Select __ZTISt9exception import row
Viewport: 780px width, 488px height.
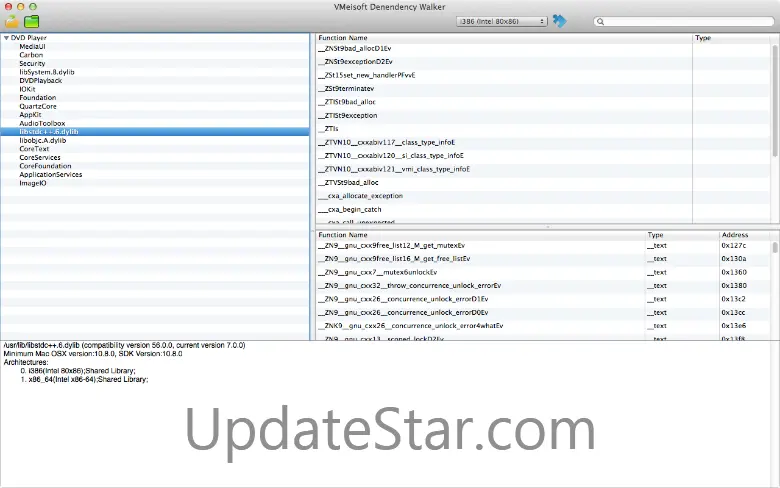coord(543,115)
